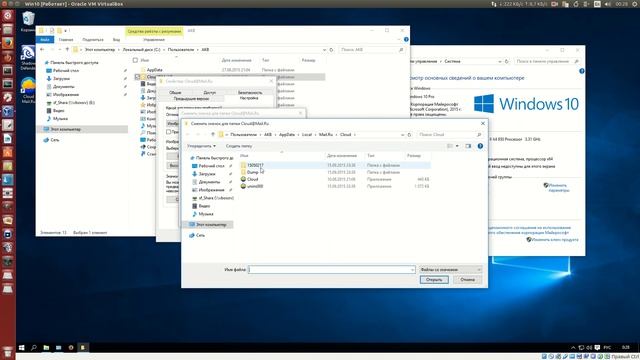Open Shadow Defender desktop shortcut

click(28, 58)
